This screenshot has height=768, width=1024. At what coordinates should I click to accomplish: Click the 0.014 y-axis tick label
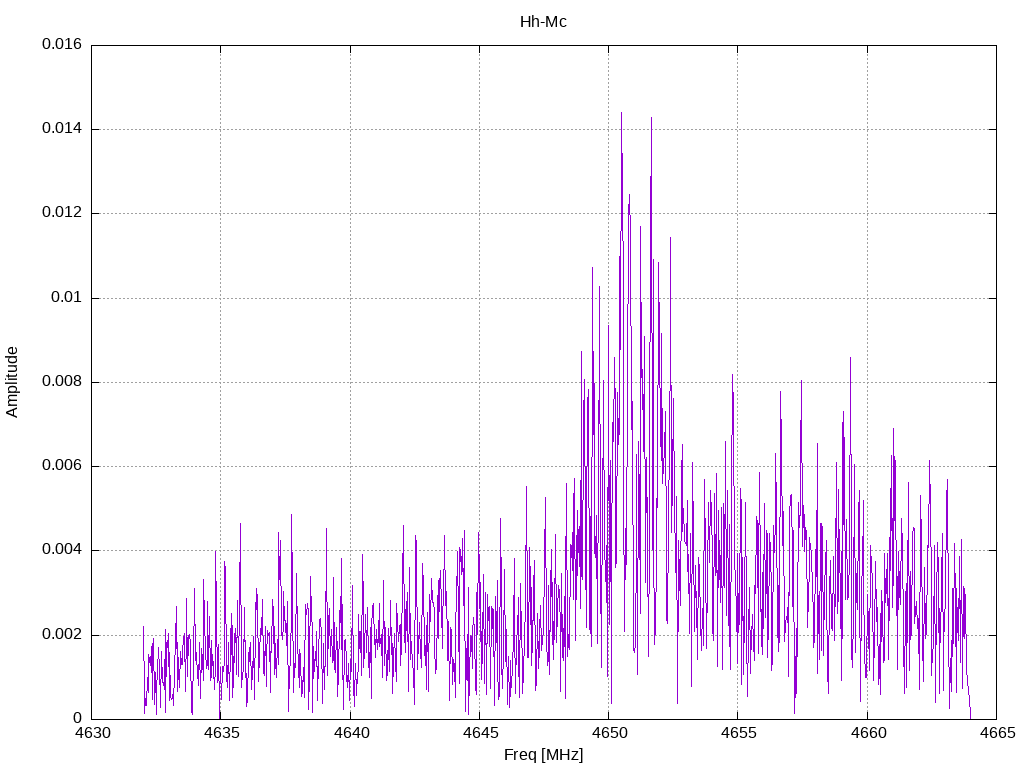pyautogui.click(x=62, y=129)
